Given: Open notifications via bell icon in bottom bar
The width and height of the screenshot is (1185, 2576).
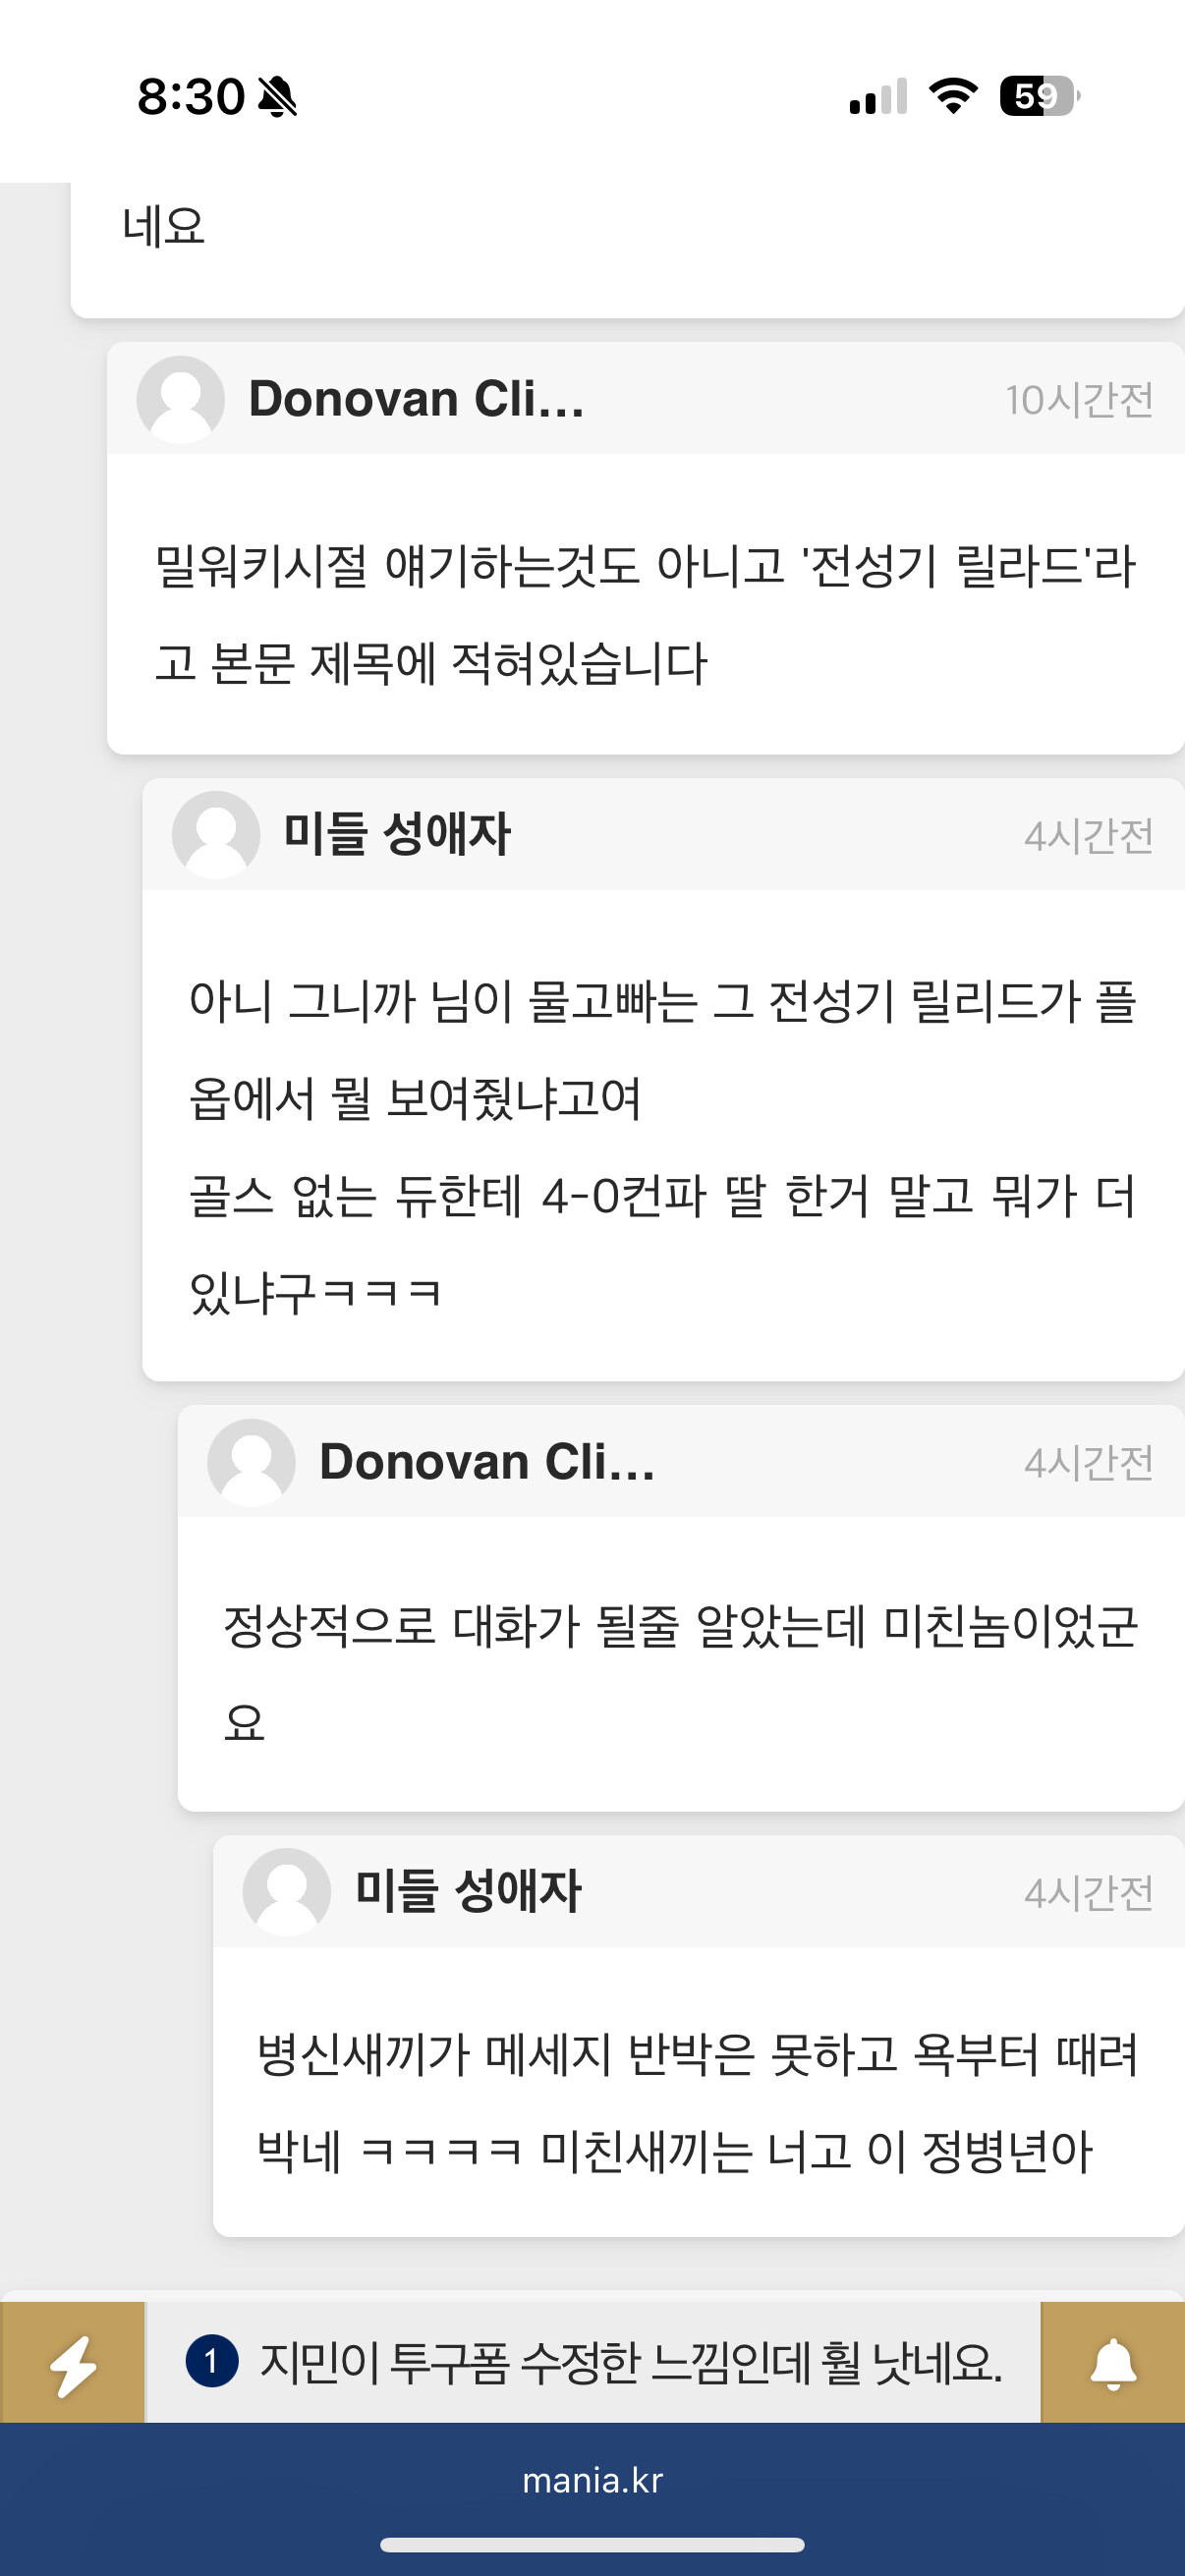Looking at the screenshot, I should 1112,2365.
